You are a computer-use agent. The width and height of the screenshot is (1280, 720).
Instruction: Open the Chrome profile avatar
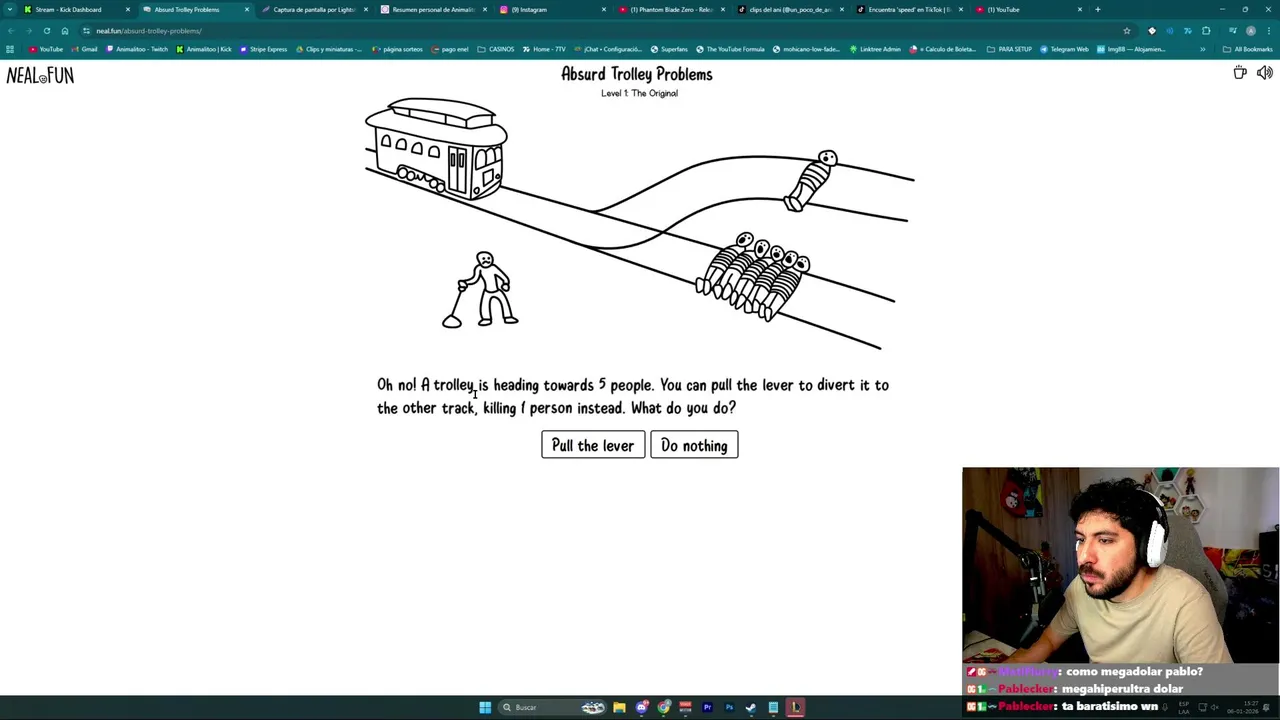click(1250, 31)
